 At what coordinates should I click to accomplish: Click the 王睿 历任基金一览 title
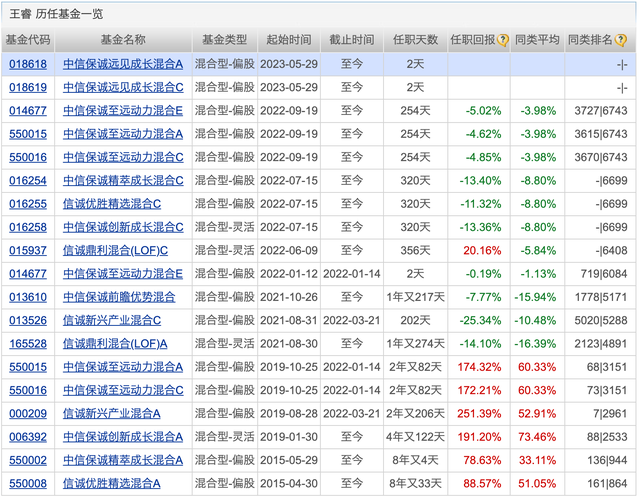[x=56, y=14]
